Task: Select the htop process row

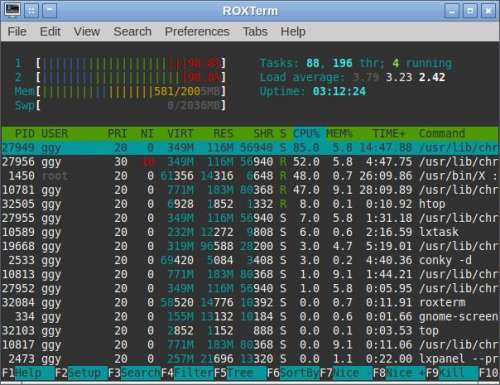Action: coord(250,204)
